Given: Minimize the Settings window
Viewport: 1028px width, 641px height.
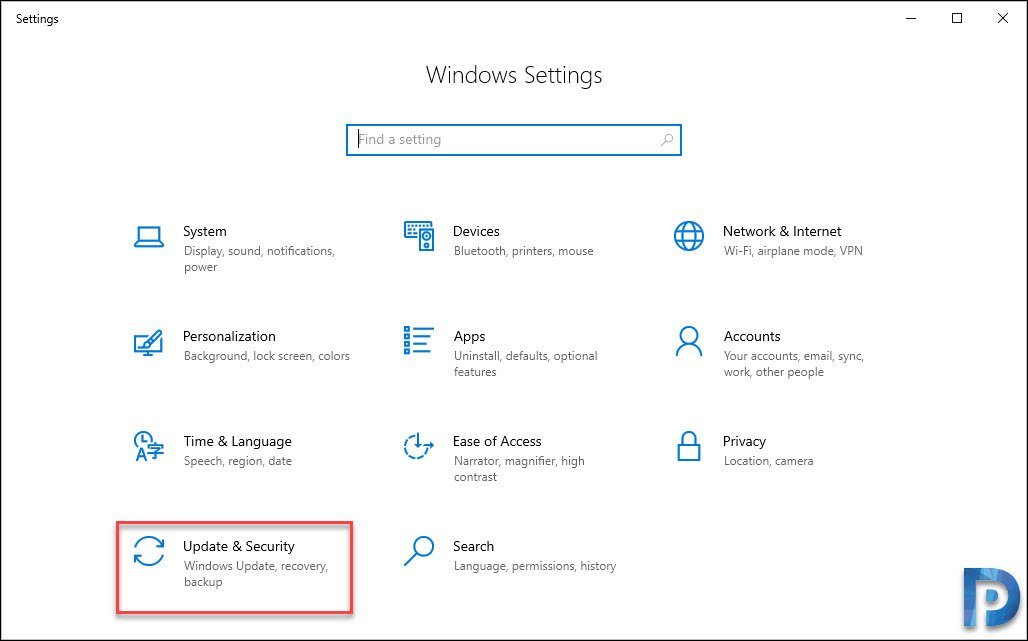Looking at the screenshot, I should point(911,18).
